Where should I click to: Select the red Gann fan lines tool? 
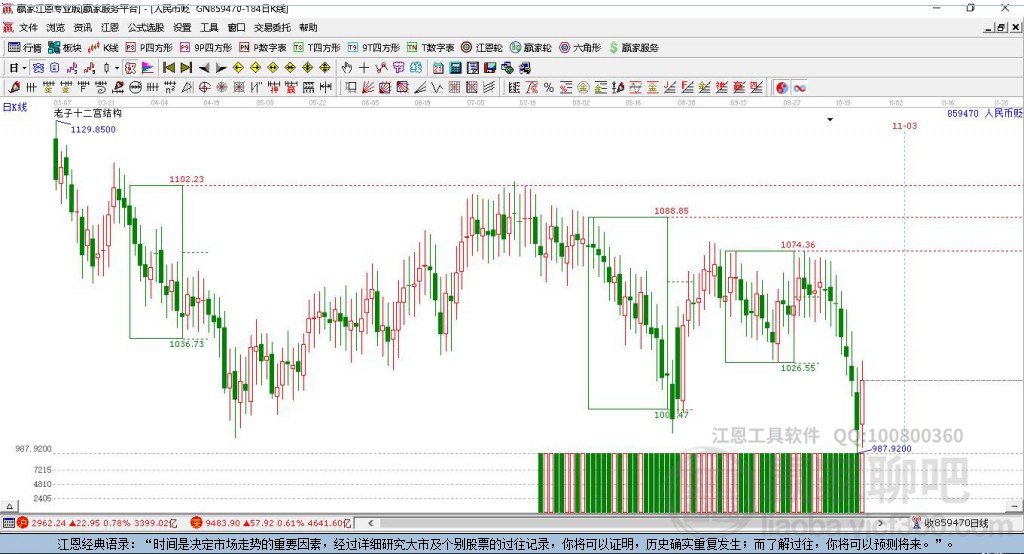click(368, 88)
